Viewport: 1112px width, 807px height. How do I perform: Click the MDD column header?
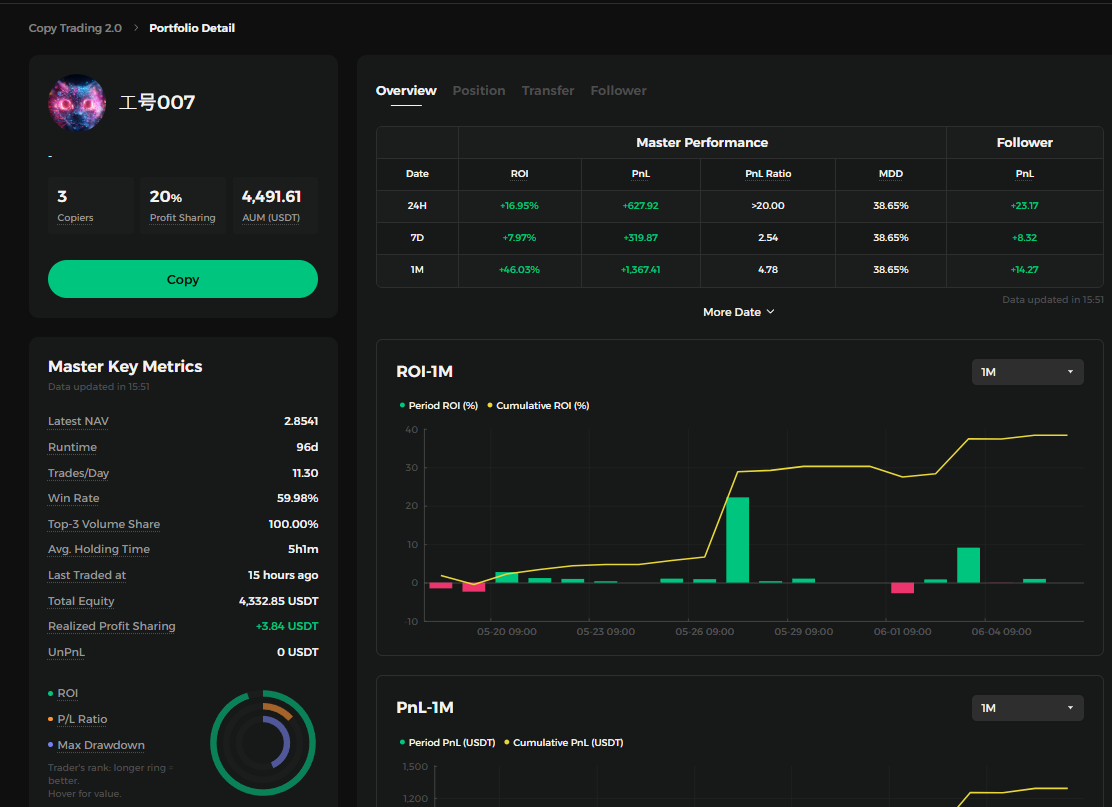[x=891, y=174]
